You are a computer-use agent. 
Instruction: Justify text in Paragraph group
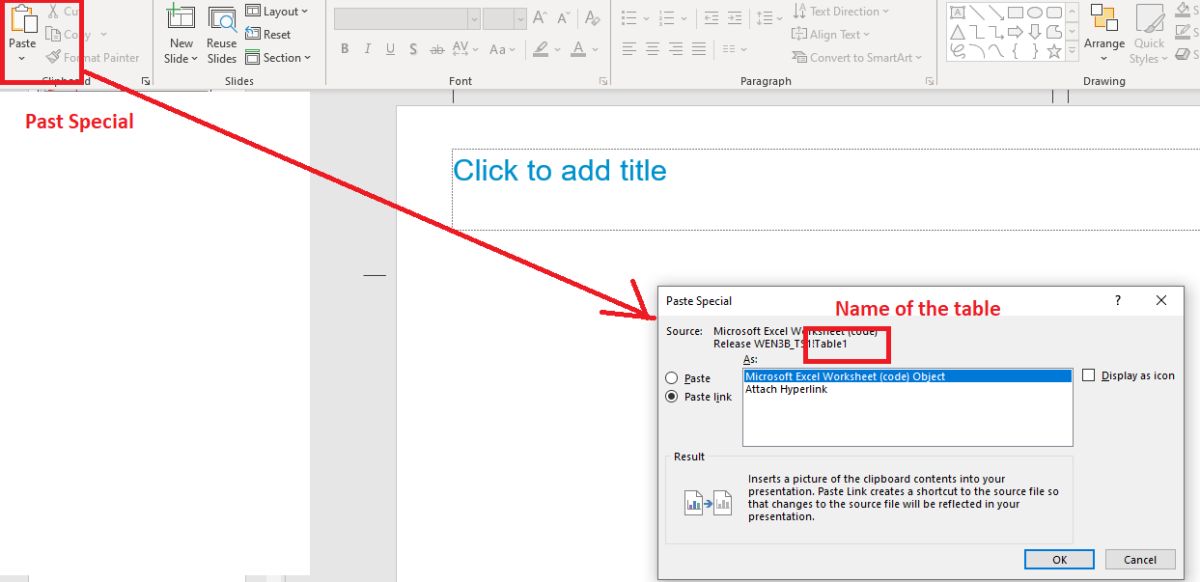[x=700, y=49]
